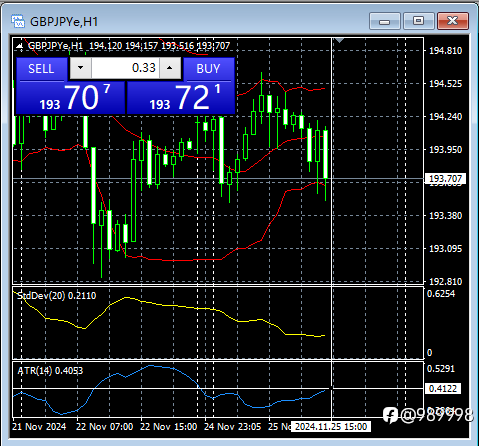Click the buy price 193.72 tile
The image size is (479, 446).
(181, 98)
